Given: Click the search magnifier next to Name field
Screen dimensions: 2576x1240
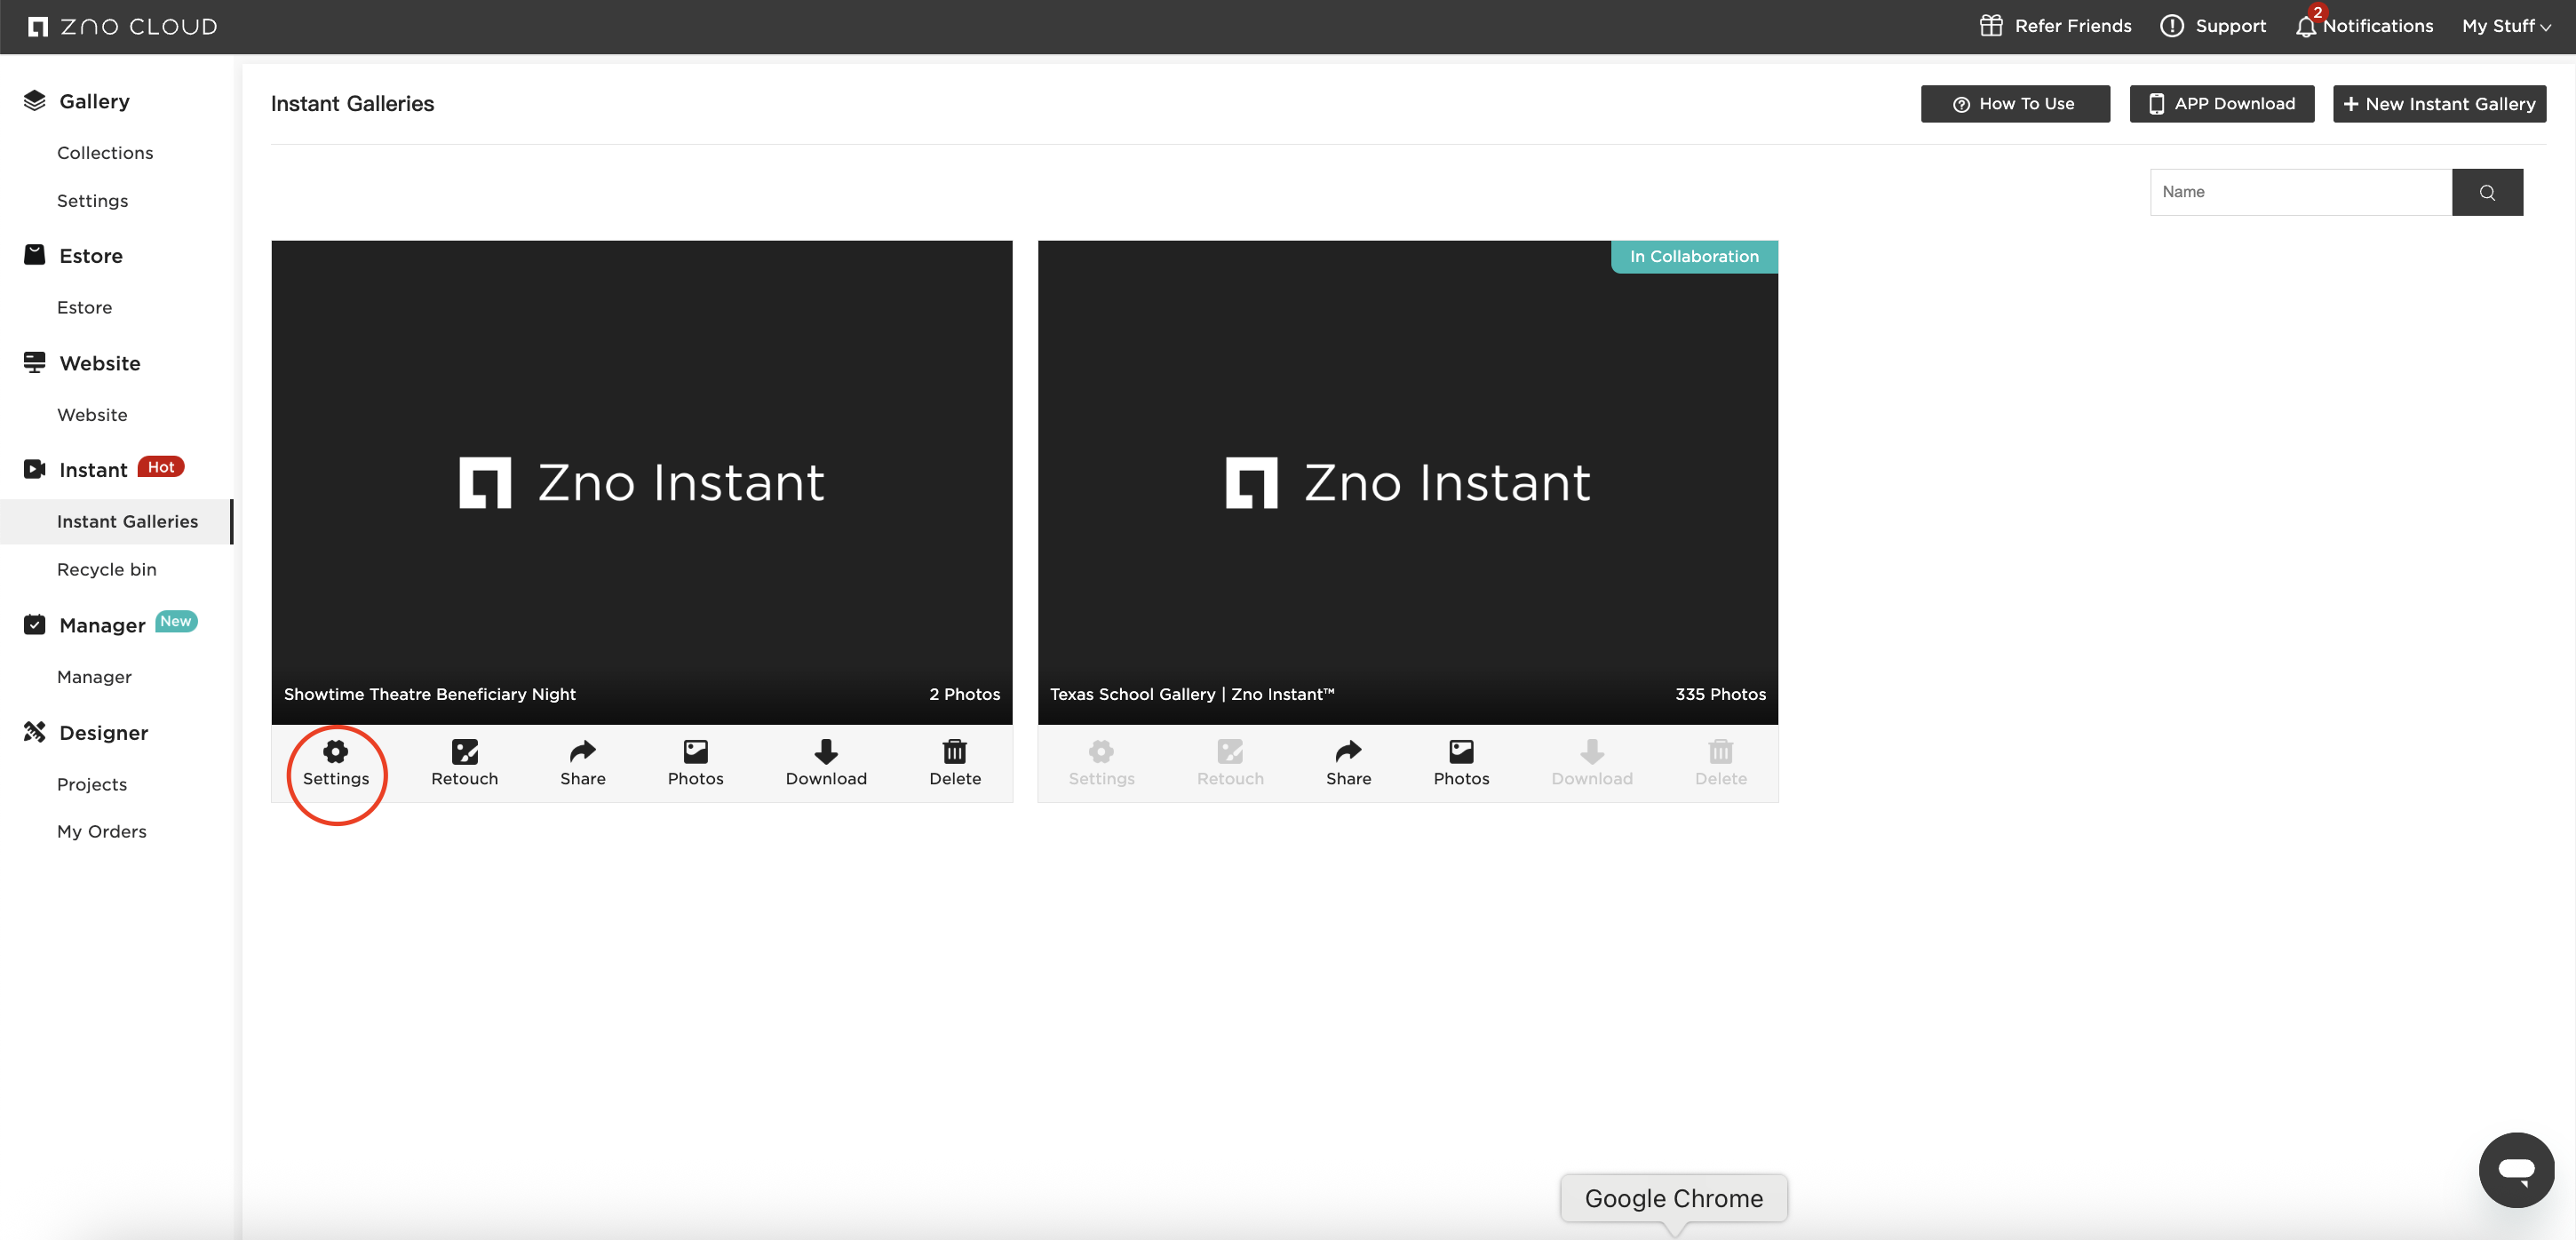Looking at the screenshot, I should tap(2487, 191).
